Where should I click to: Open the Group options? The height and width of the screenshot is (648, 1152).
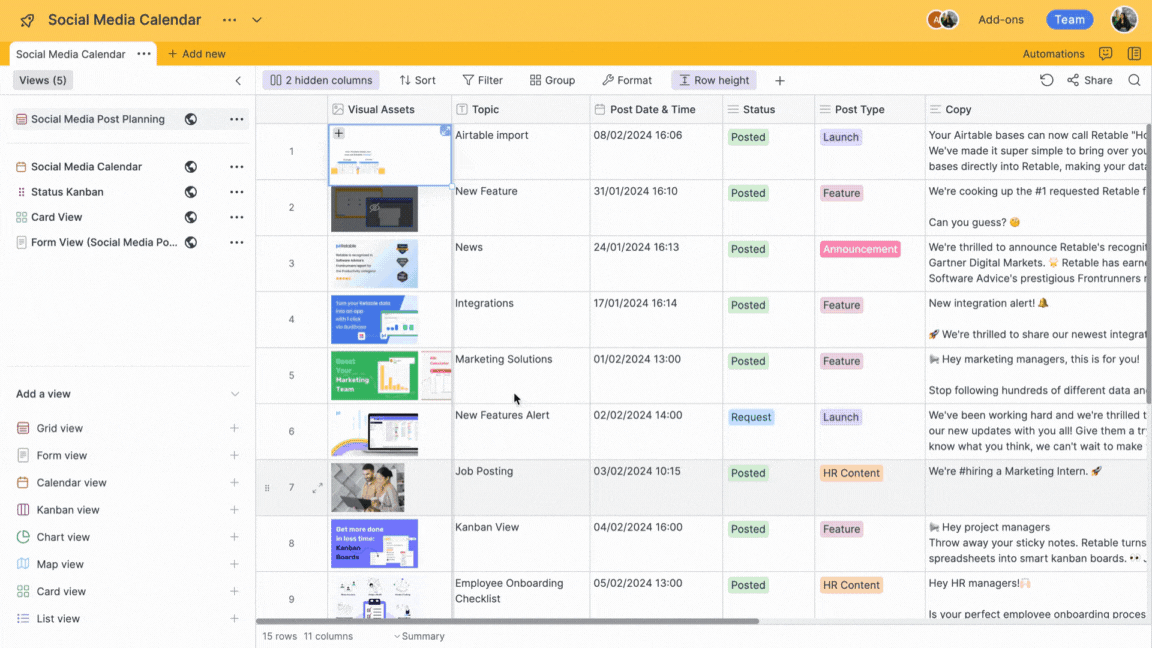click(x=552, y=80)
